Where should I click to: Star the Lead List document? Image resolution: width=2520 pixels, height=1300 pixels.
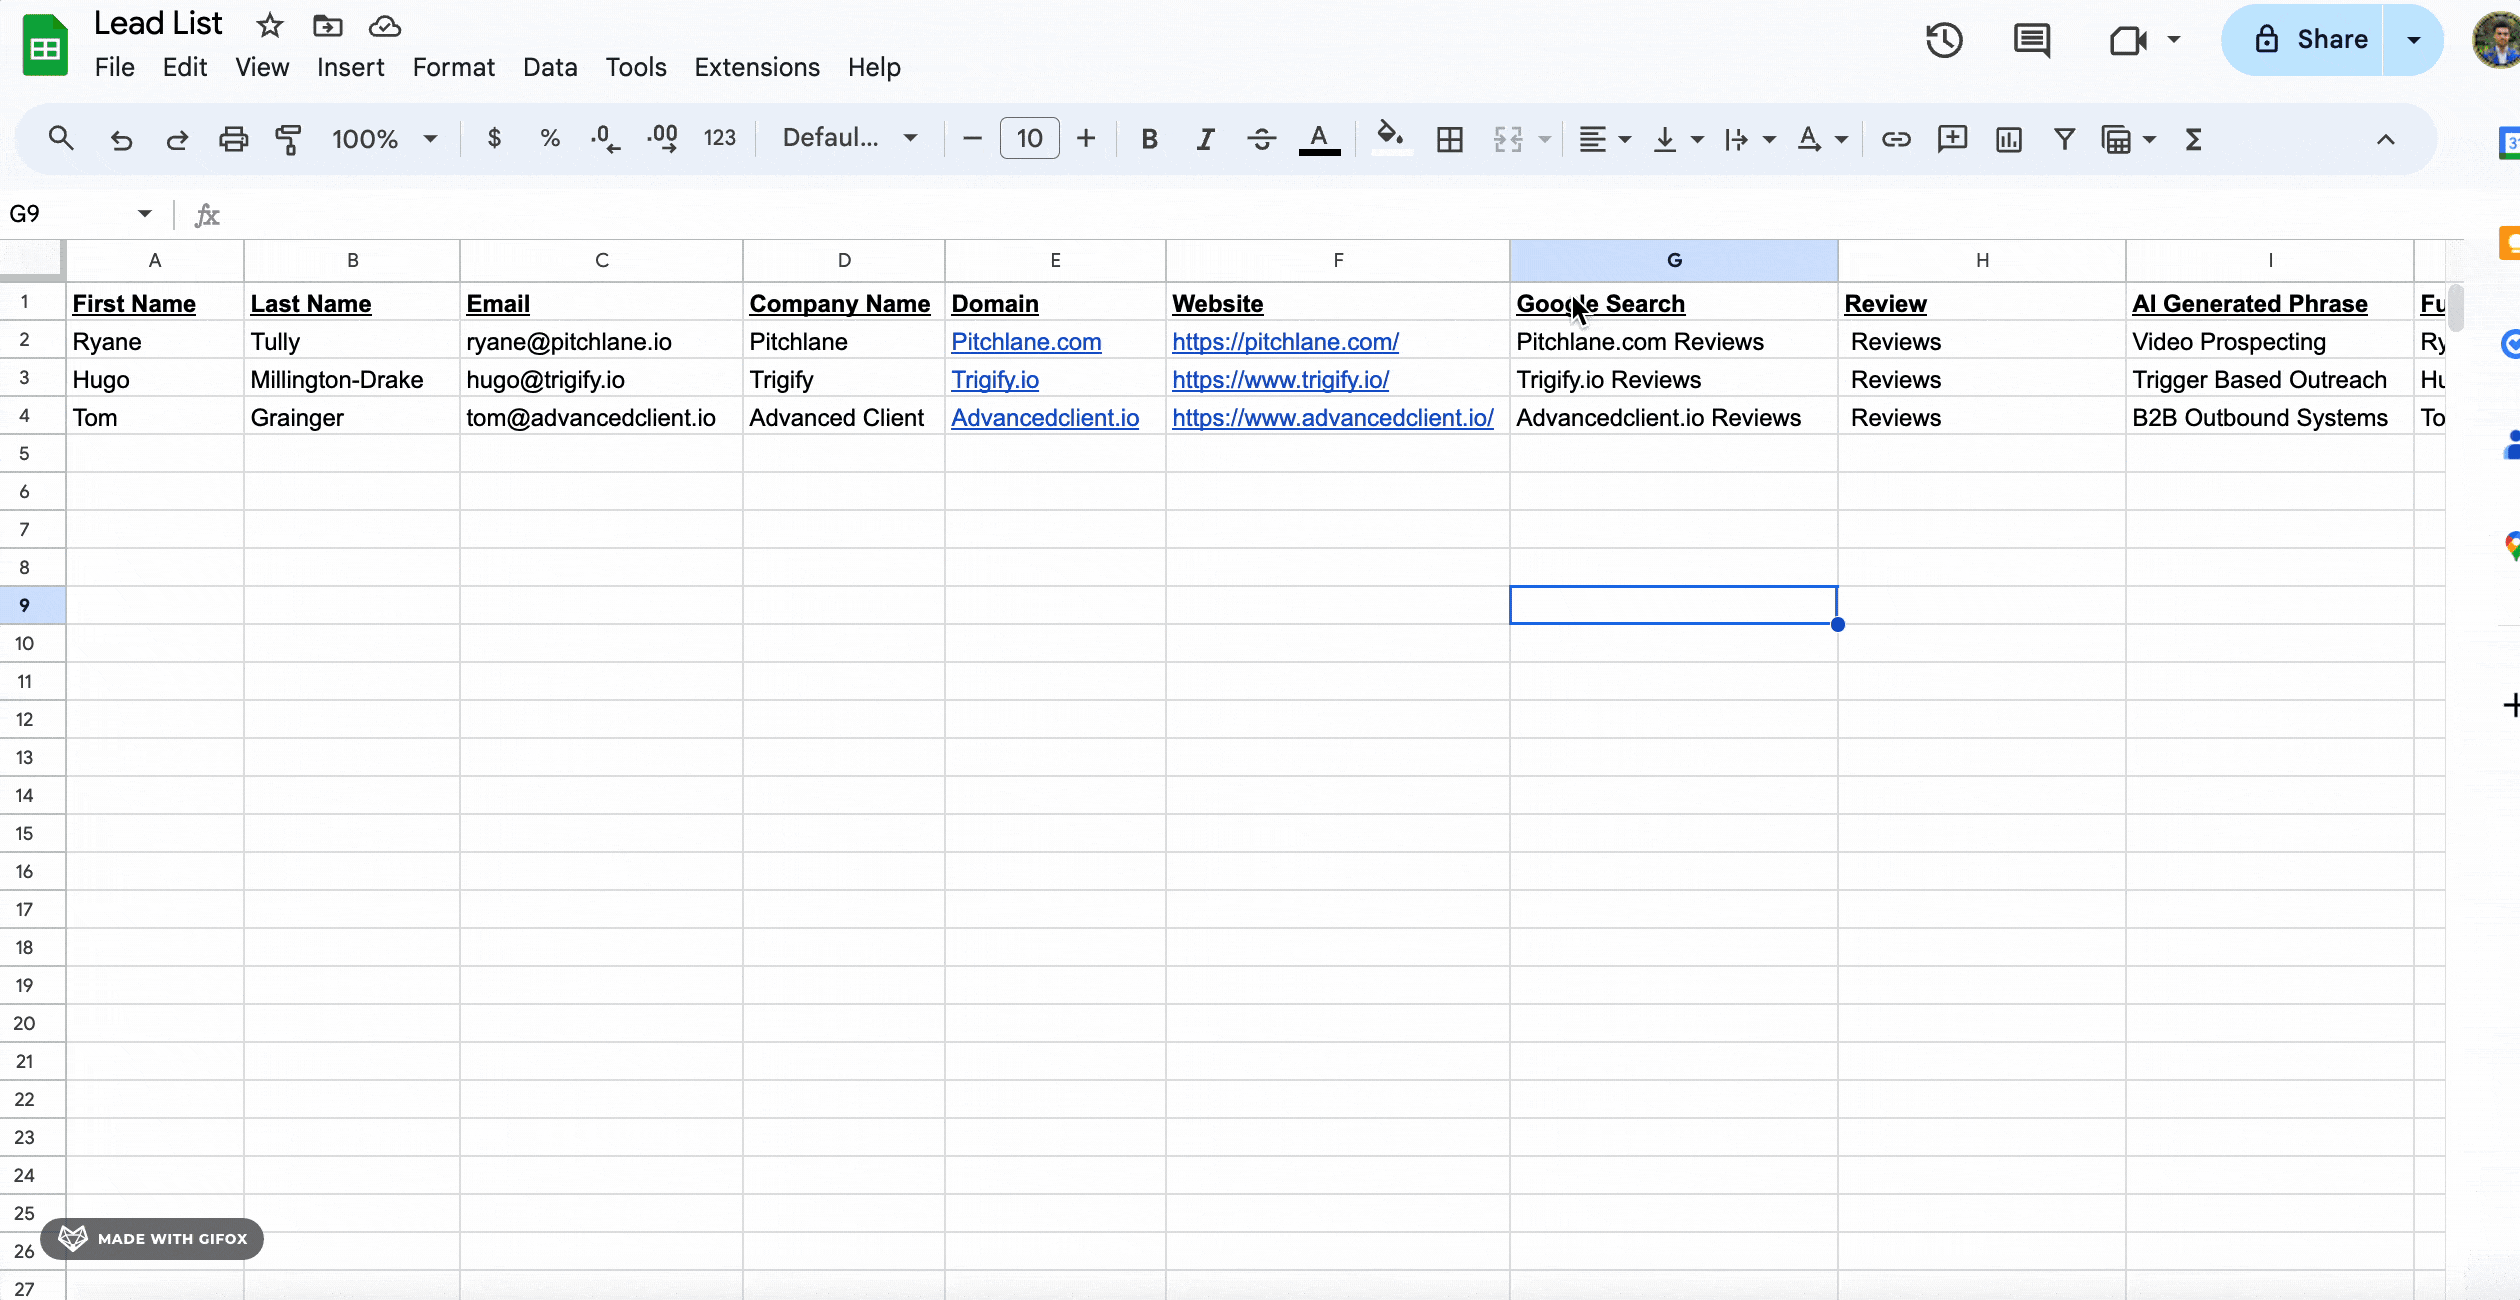click(270, 26)
